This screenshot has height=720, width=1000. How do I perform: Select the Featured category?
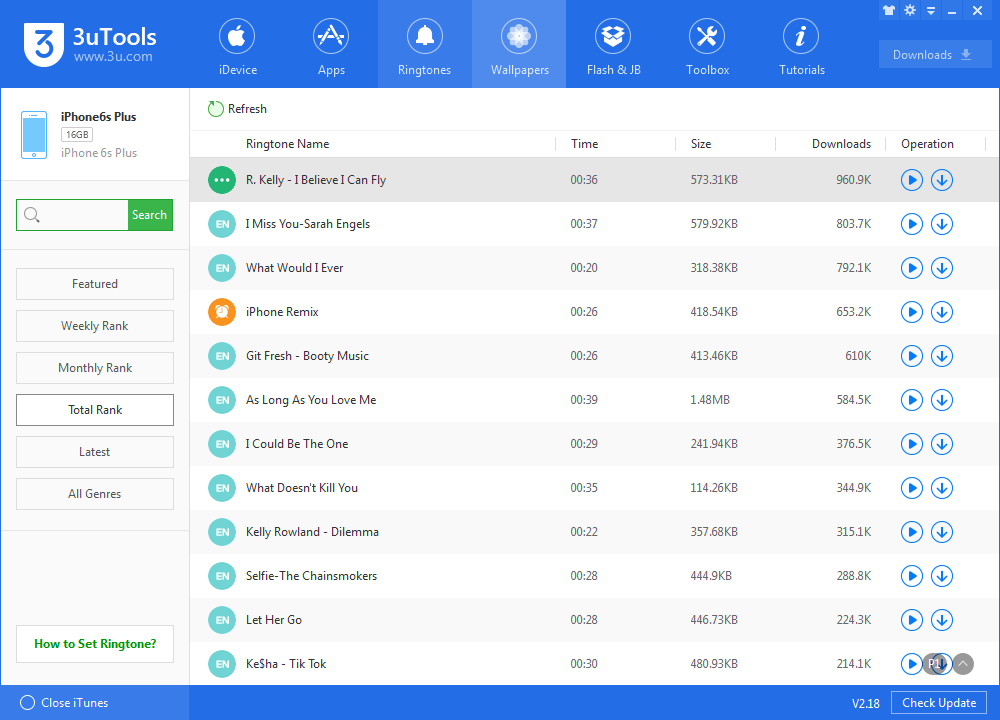click(95, 284)
